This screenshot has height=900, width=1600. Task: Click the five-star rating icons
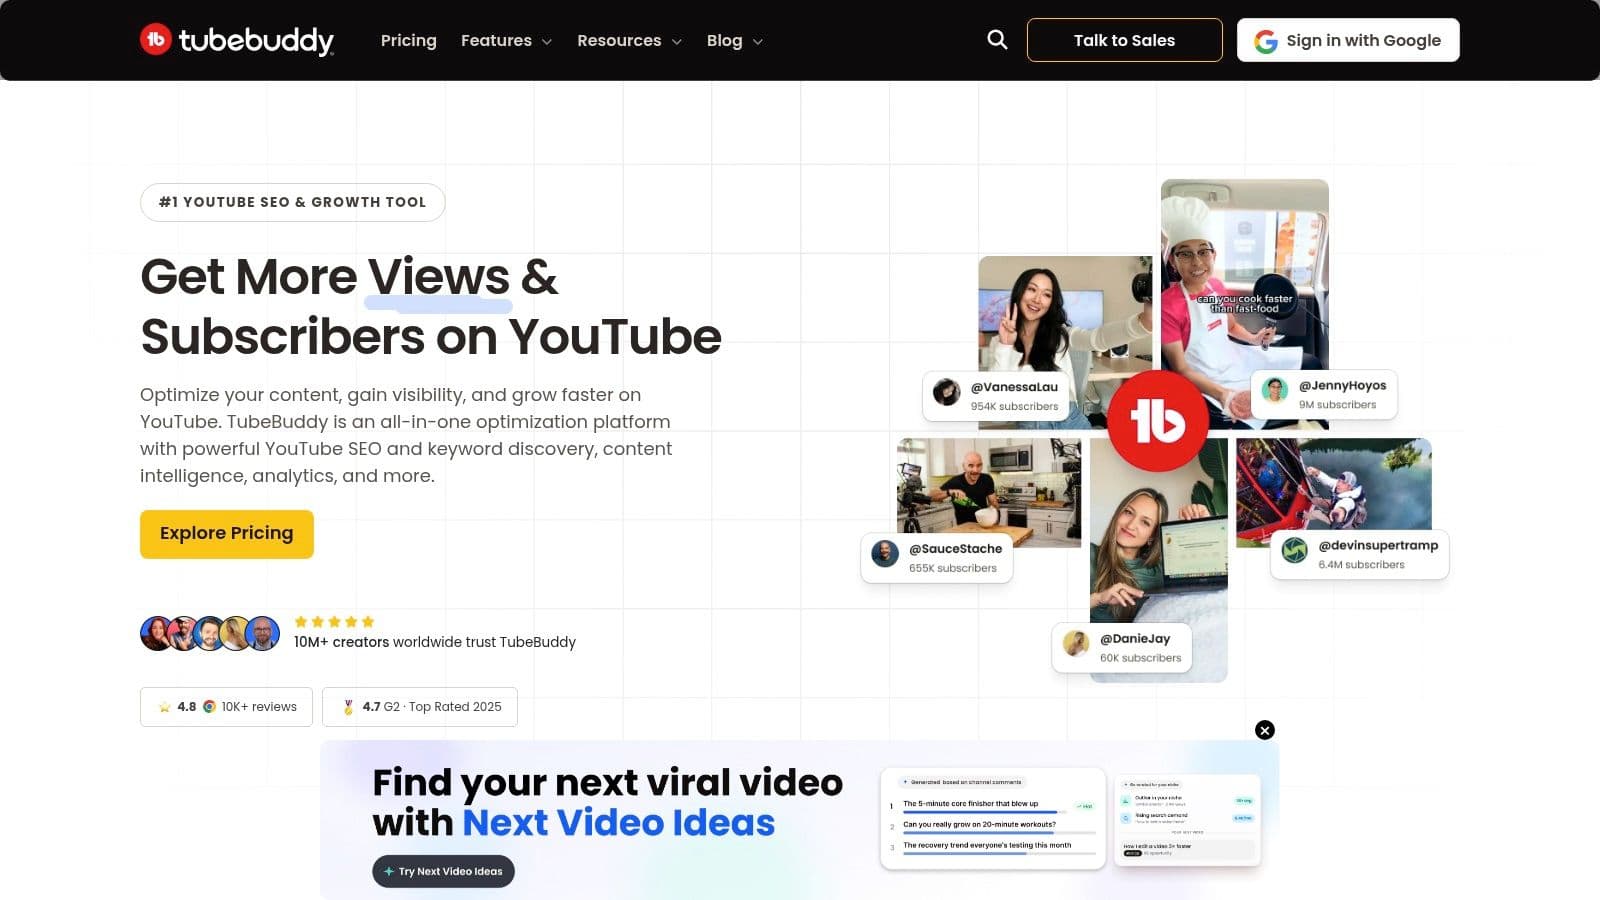[x=334, y=621]
